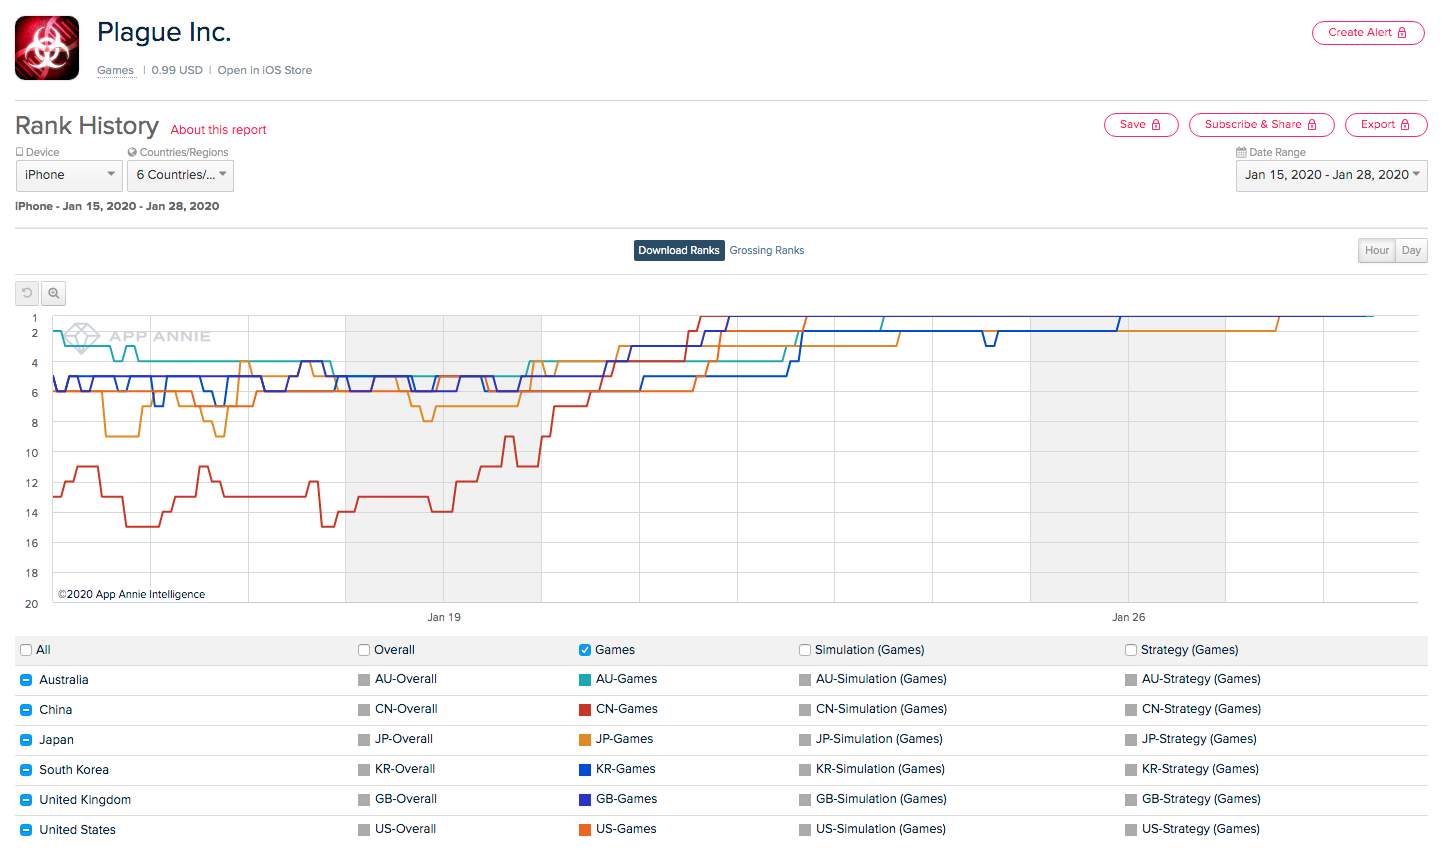Click the Jan 19 axis label
This screenshot has width=1442, height=850.
pyautogui.click(x=444, y=617)
